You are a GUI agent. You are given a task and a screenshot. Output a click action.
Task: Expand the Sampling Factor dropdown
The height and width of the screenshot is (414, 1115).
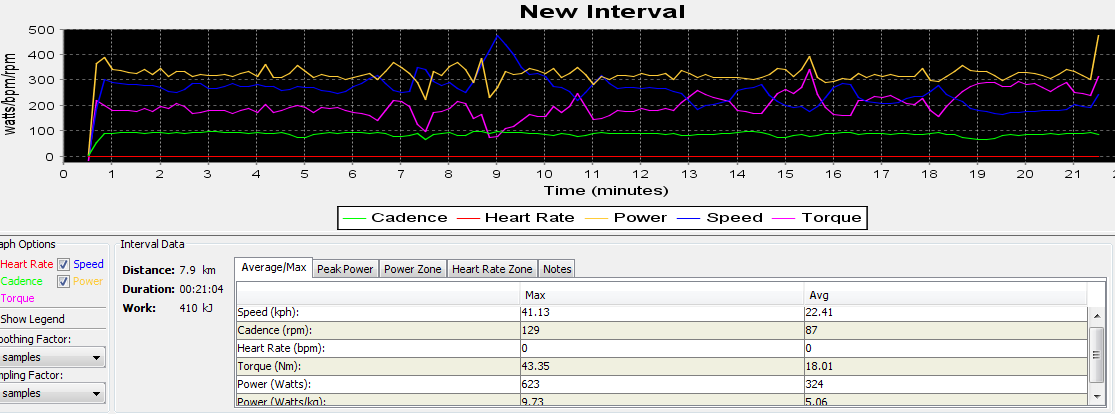(x=52, y=395)
